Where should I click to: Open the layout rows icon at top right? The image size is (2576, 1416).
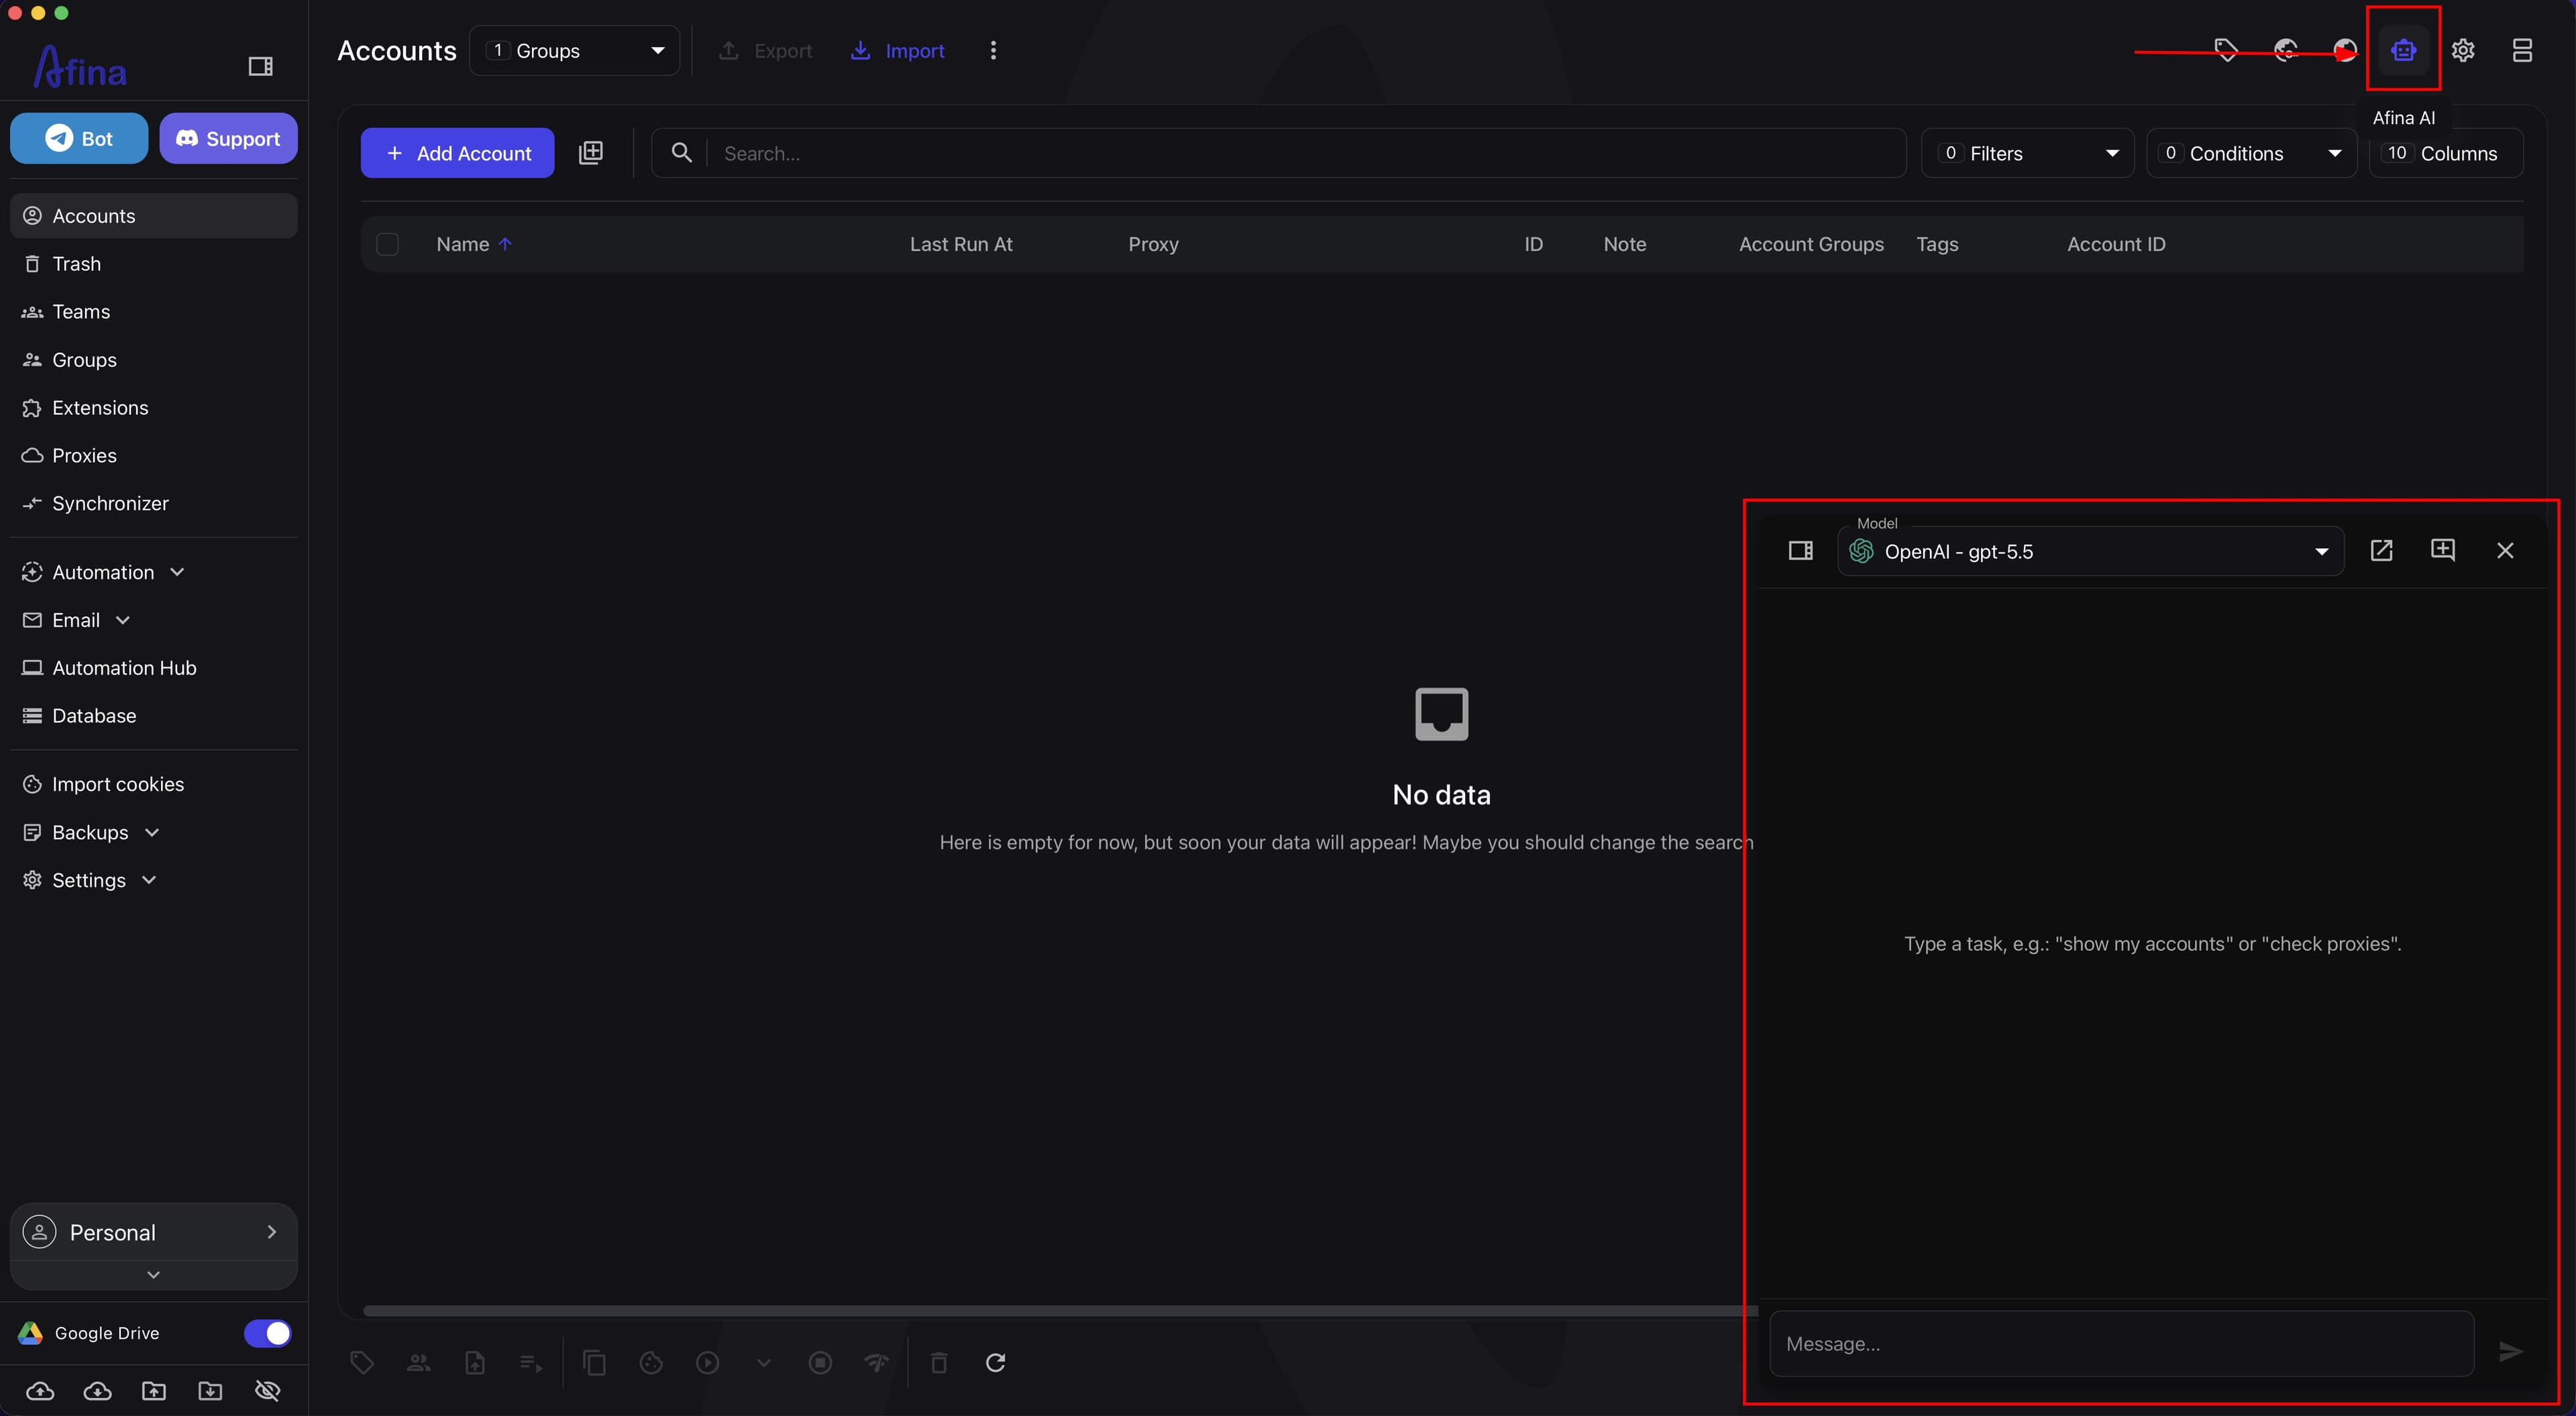[2522, 50]
